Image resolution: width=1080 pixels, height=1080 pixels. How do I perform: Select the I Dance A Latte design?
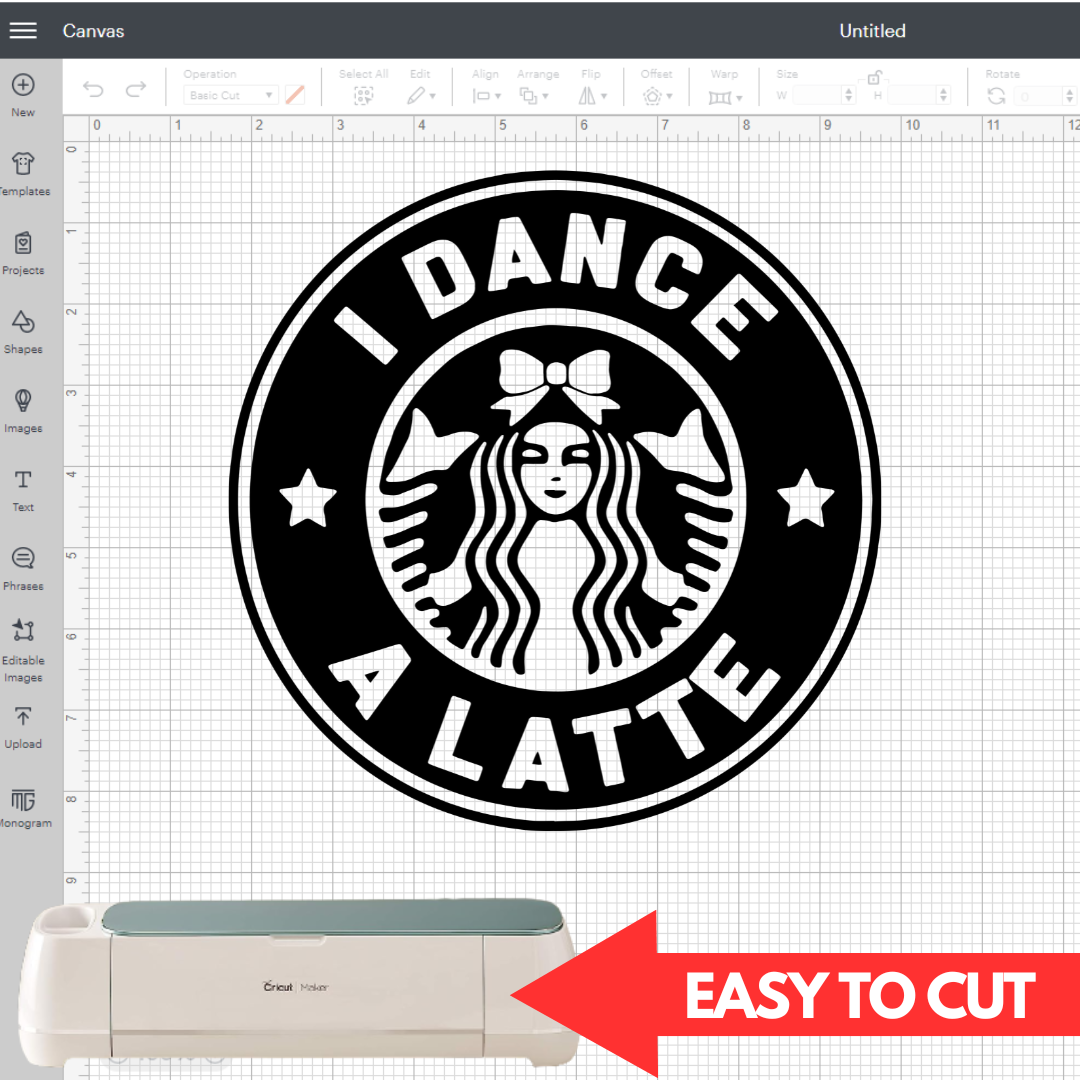555,501
